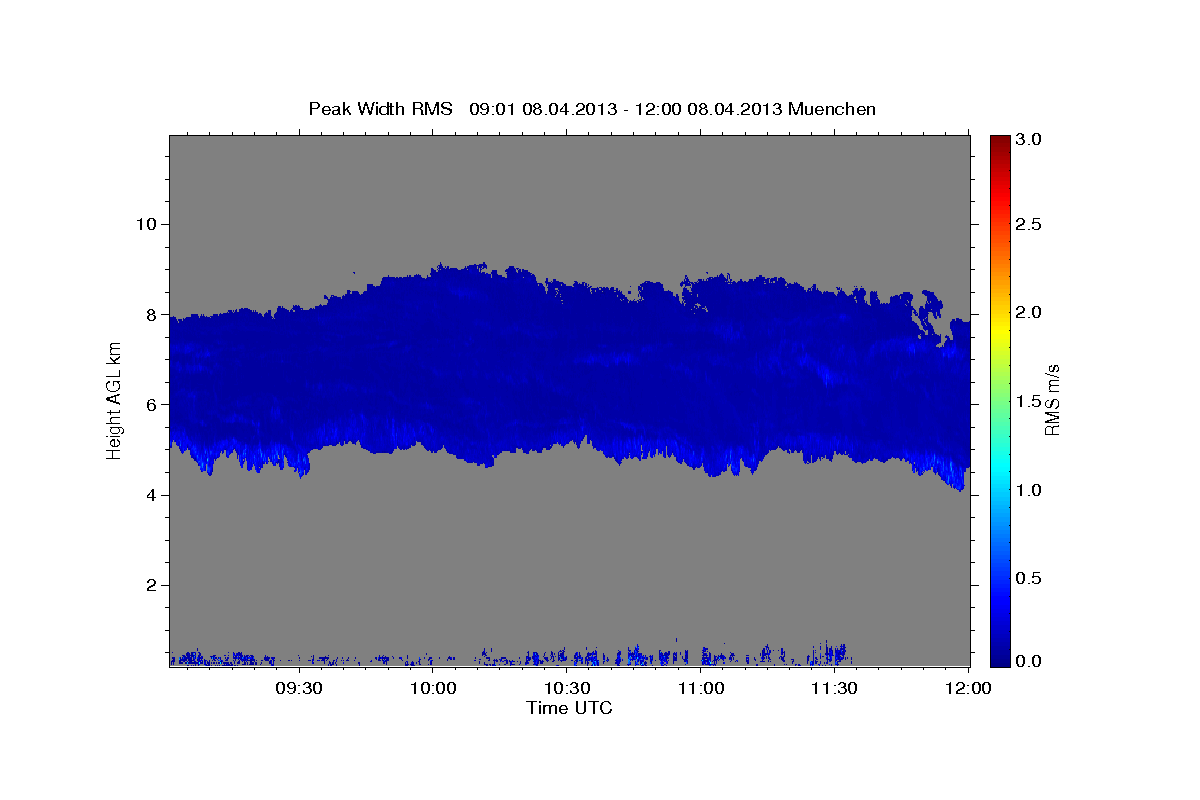
Task: Click the colorbar value 0.5
Action: click(1029, 578)
